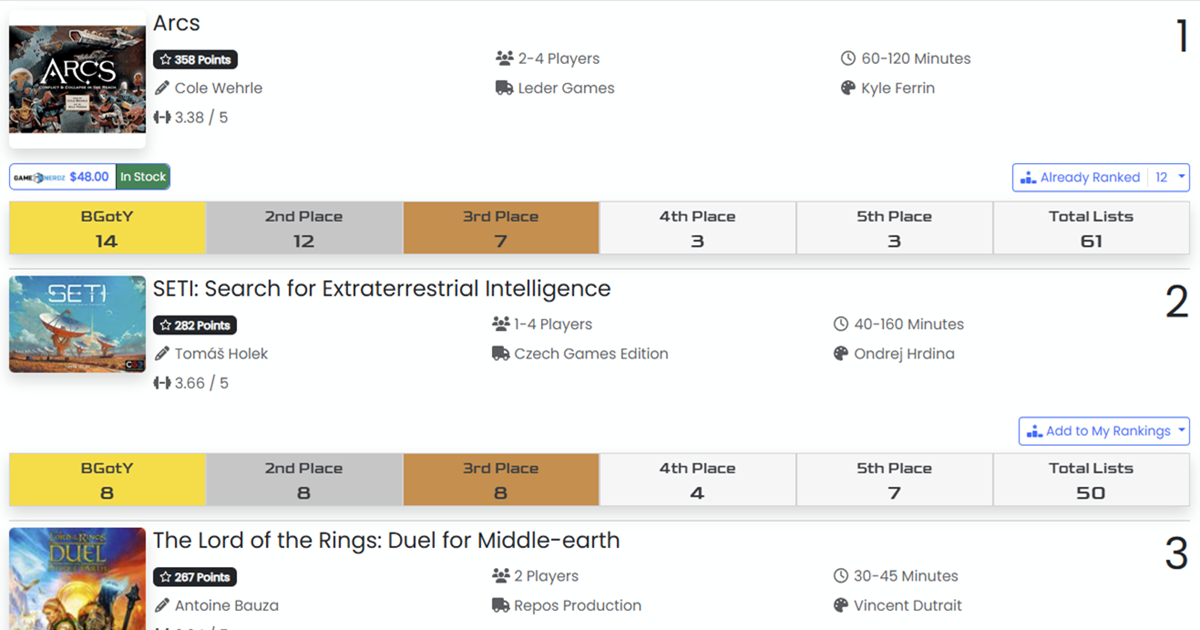Open the Arcs game title link
Image resolution: width=1200 pixels, height=630 pixels.
pos(177,23)
